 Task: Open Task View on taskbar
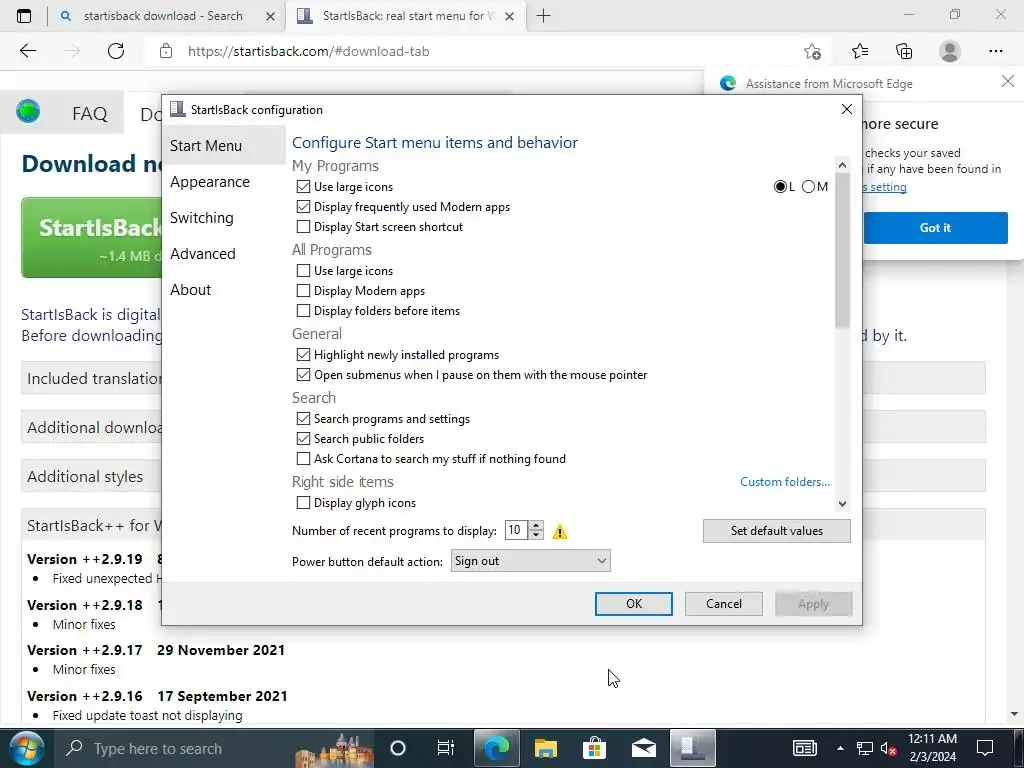point(445,748)
